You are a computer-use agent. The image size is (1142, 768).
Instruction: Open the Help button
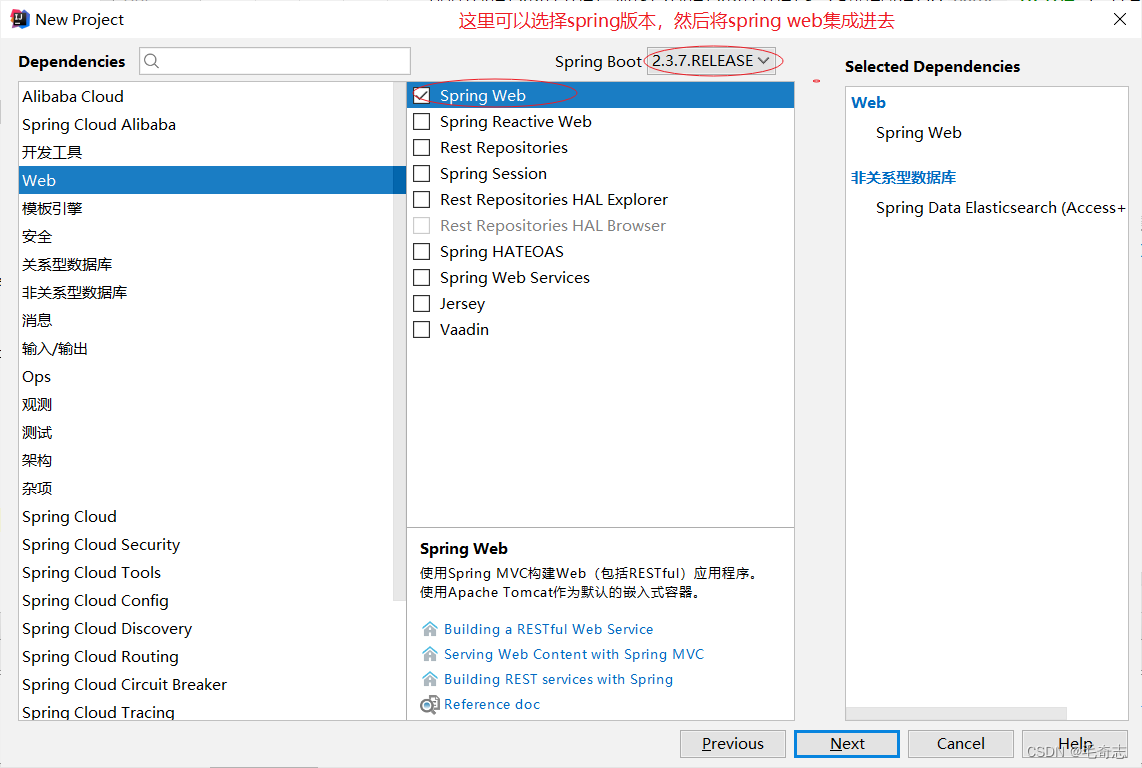coord(1075,744)
